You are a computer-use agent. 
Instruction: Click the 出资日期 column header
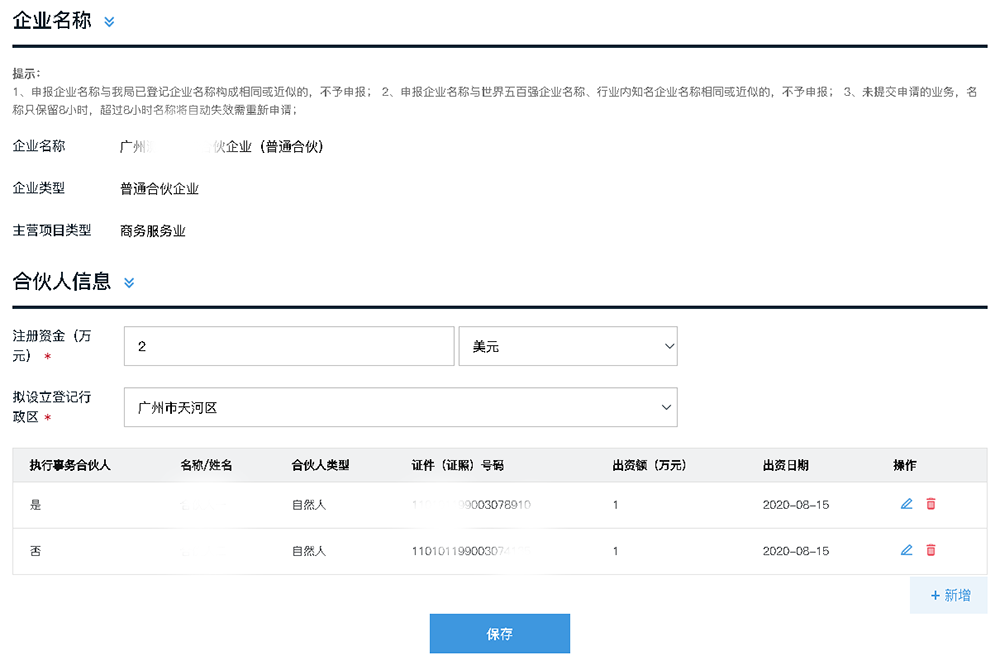pos(786,465)
